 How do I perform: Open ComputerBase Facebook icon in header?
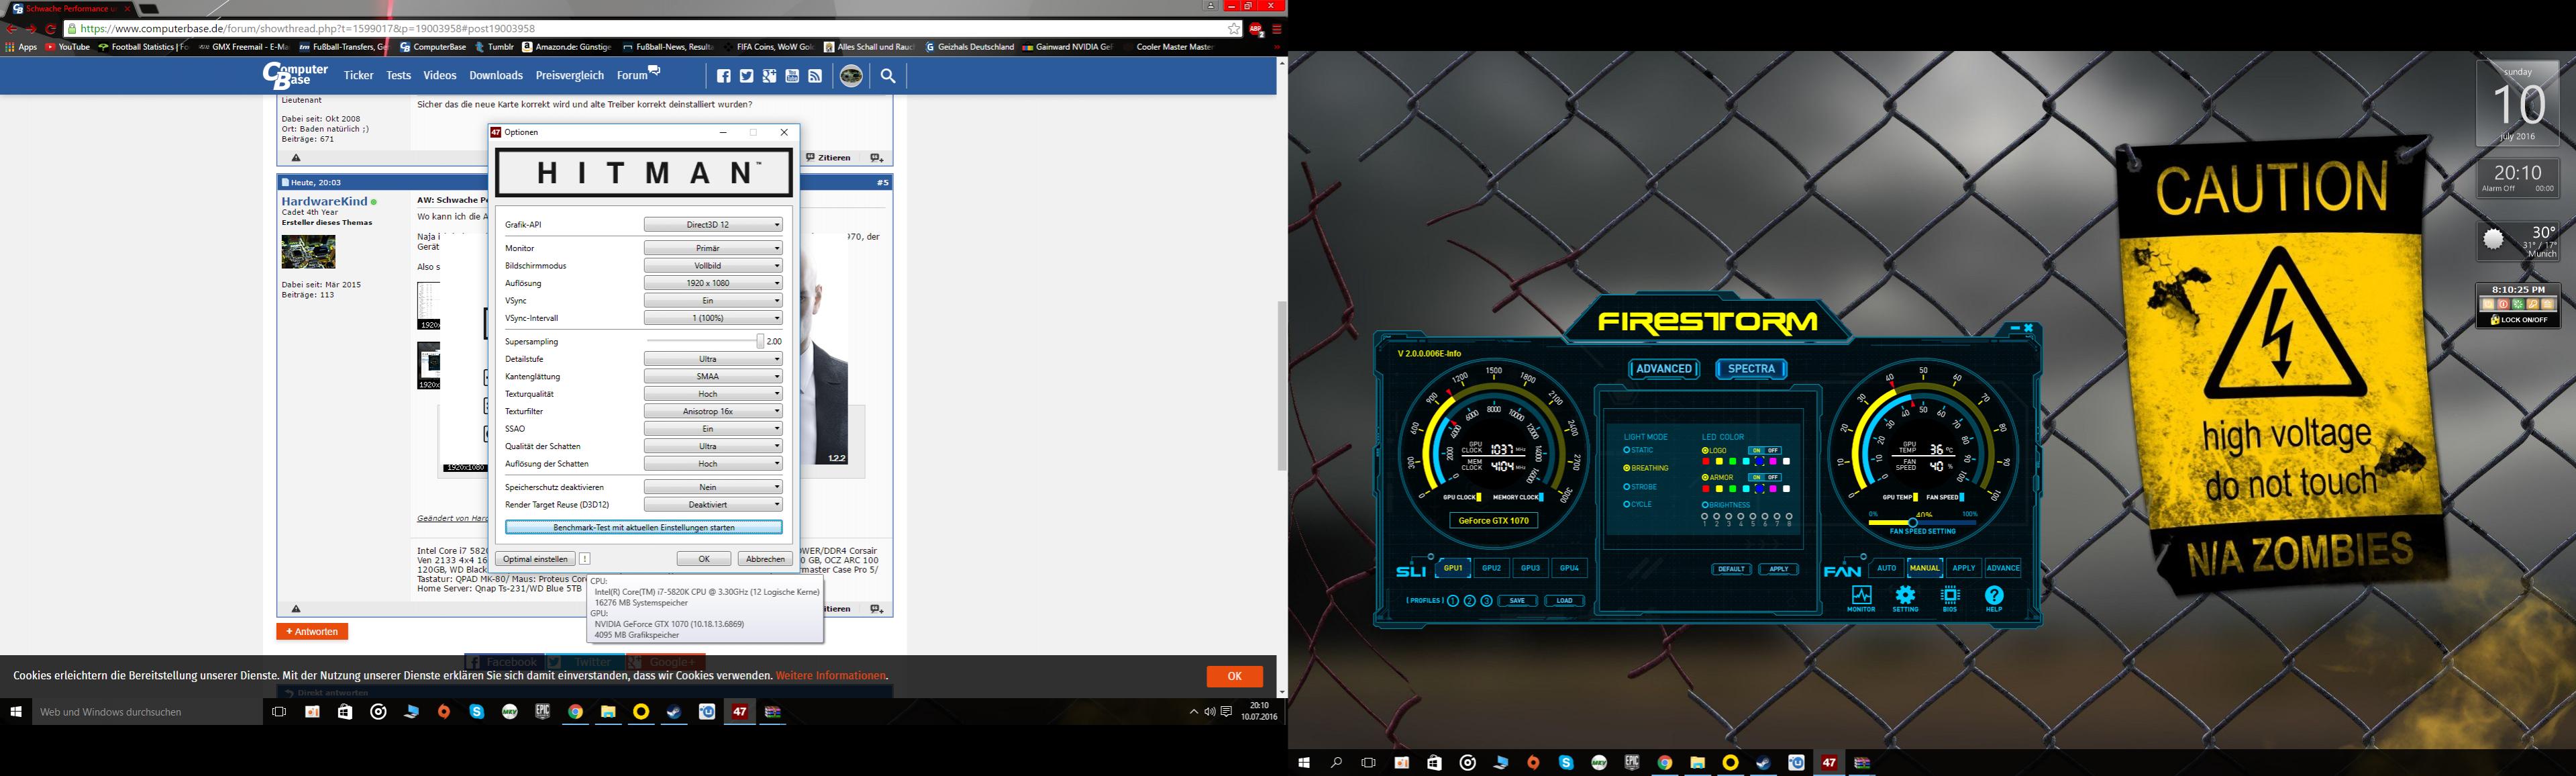[724, 76]
